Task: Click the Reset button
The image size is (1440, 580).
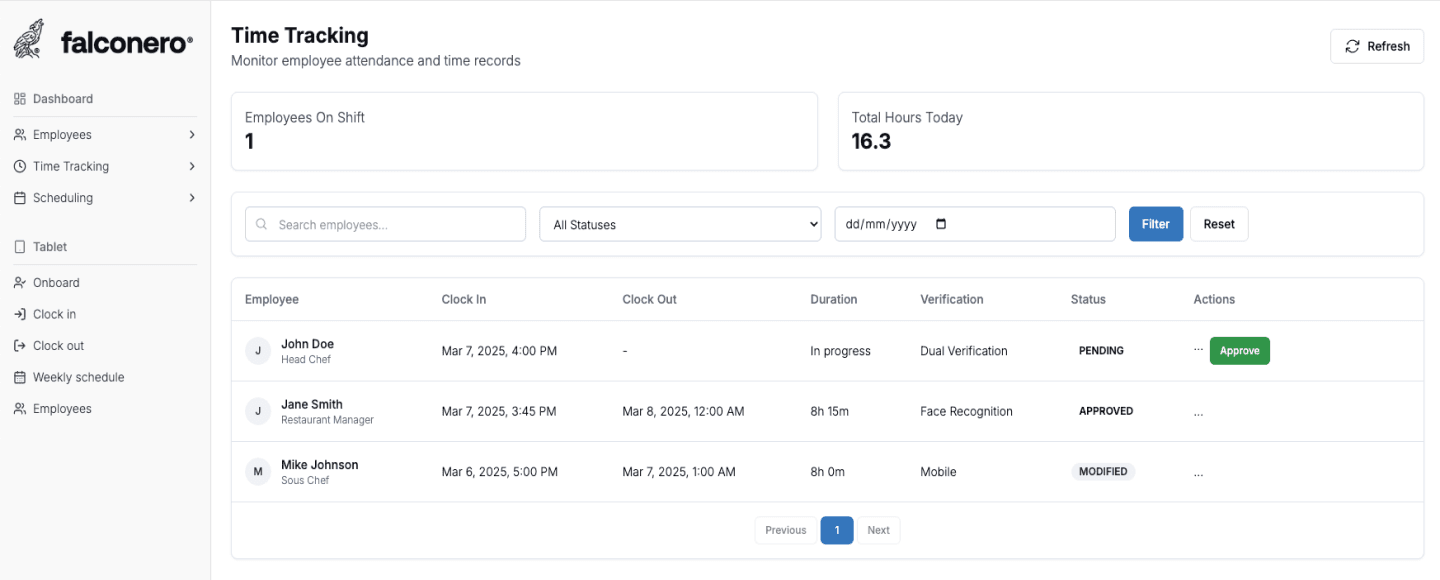Action: click(1219, 224)
